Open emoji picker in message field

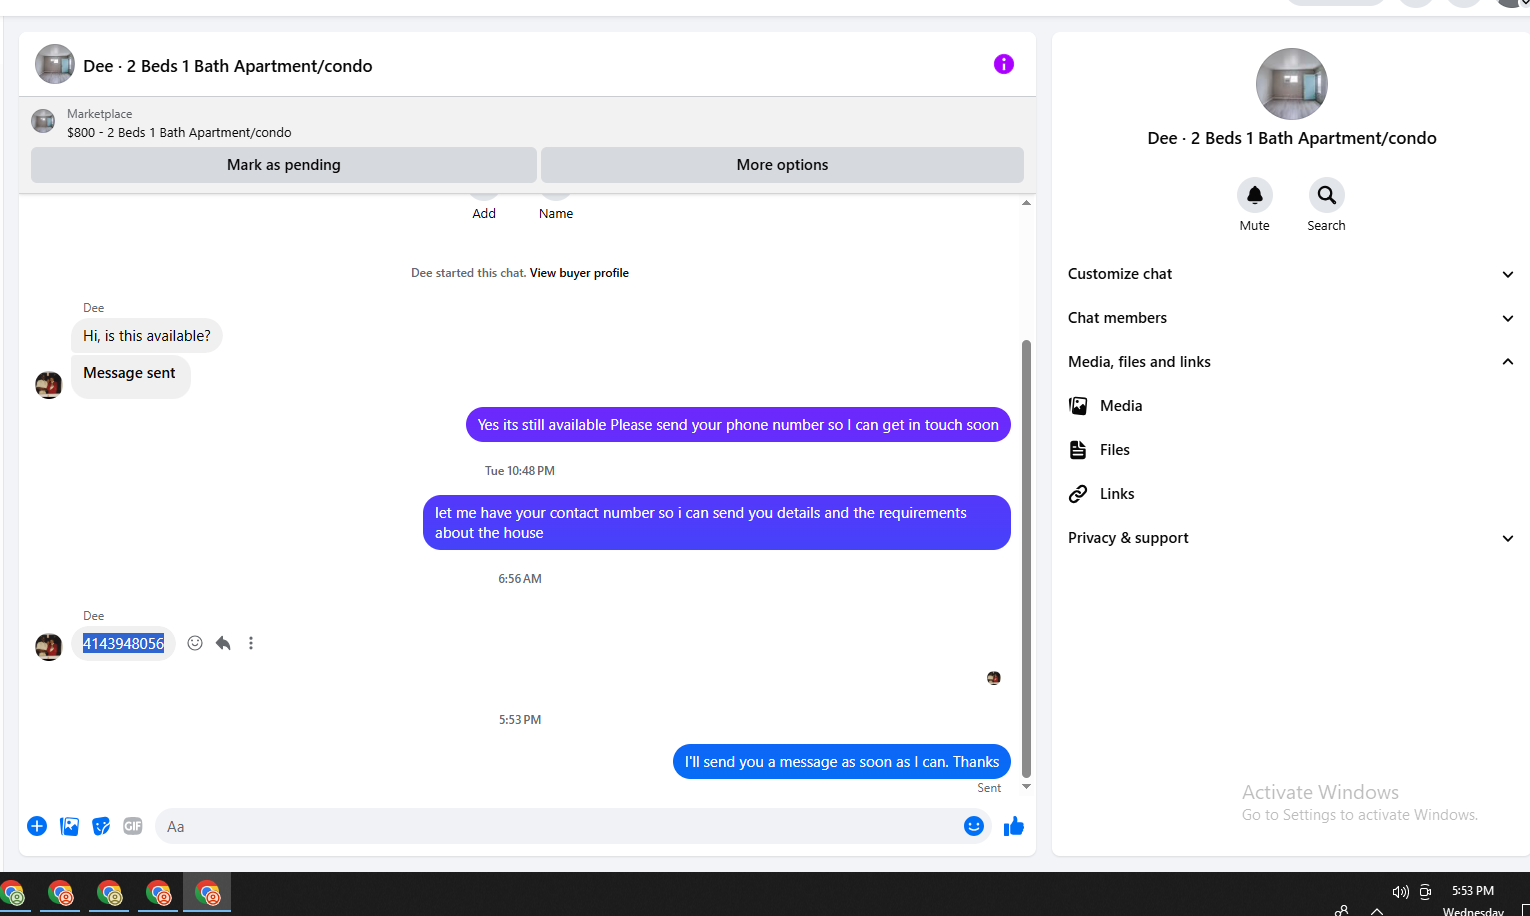[x=974, y=826]
